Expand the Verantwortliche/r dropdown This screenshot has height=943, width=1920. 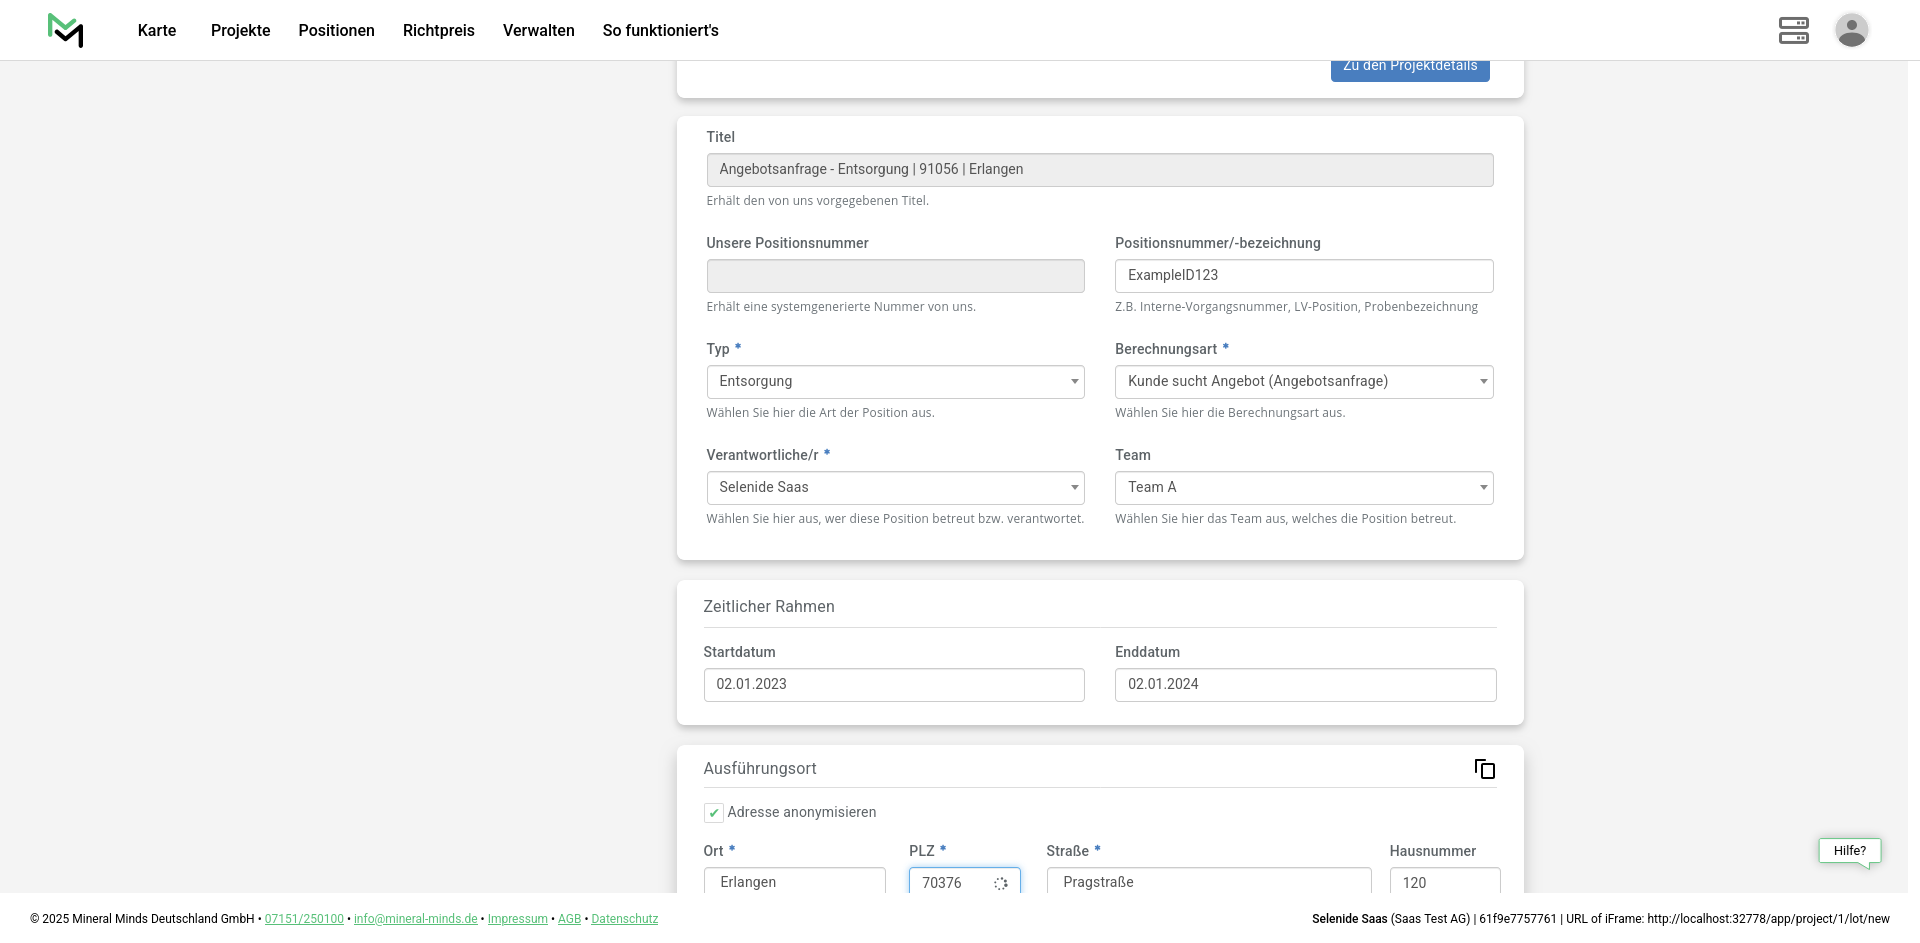point(895,488)
